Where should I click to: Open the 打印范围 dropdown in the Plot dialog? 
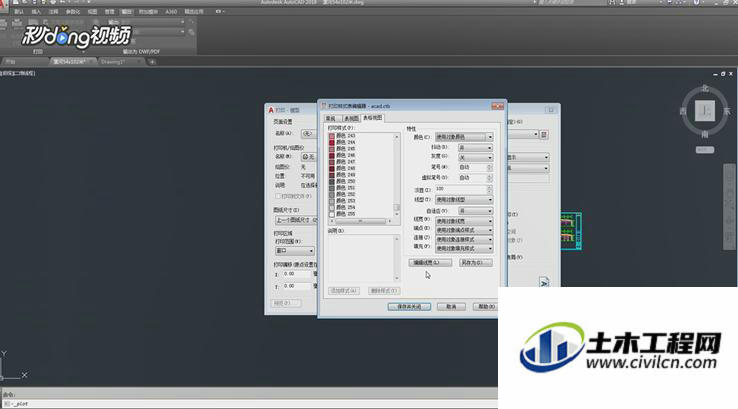295,251
